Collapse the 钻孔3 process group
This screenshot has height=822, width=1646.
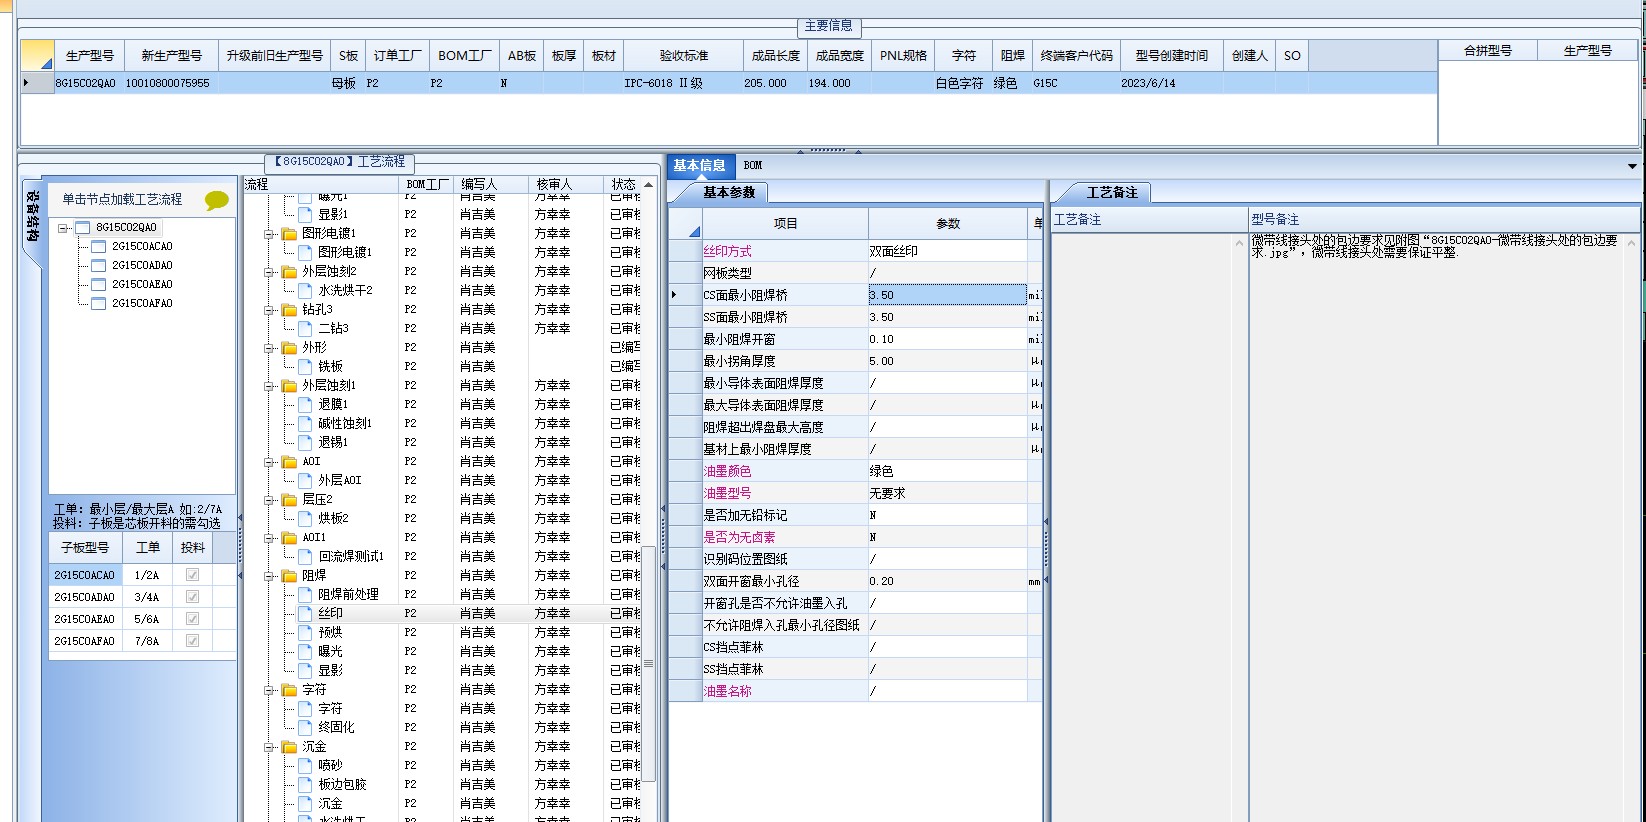(269, 310)
